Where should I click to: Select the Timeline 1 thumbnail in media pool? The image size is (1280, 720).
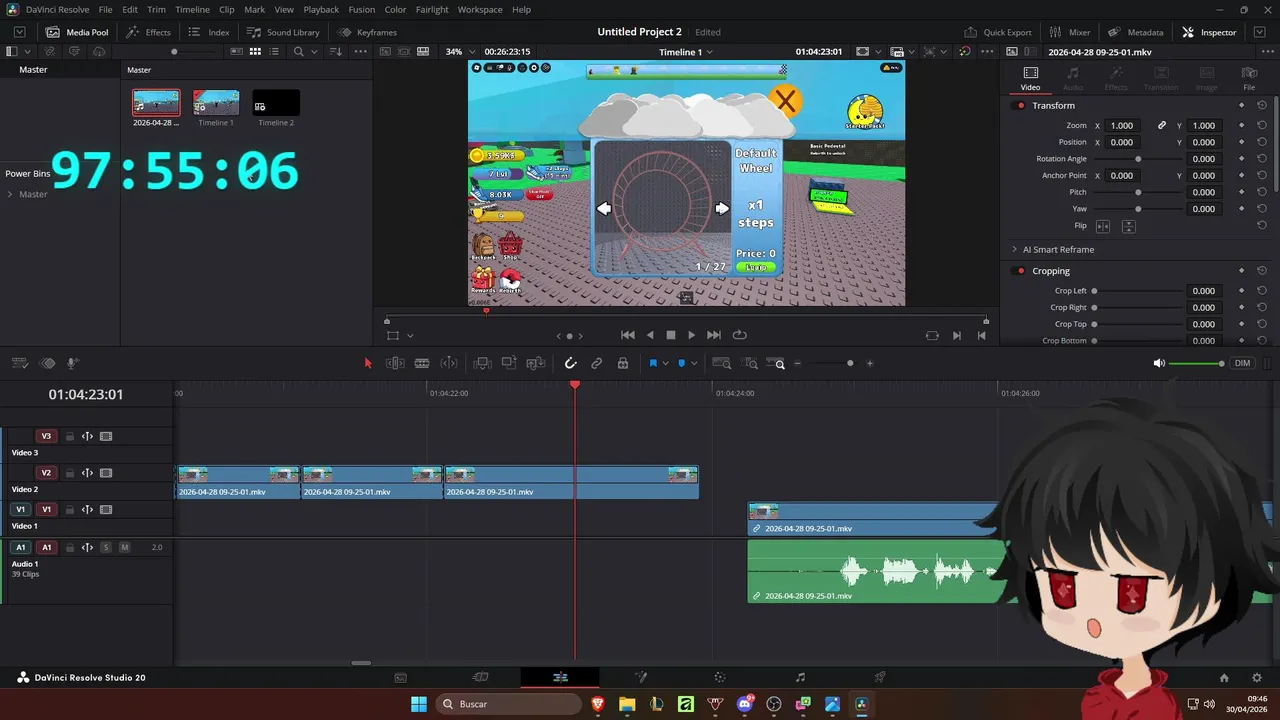(216, 102)
